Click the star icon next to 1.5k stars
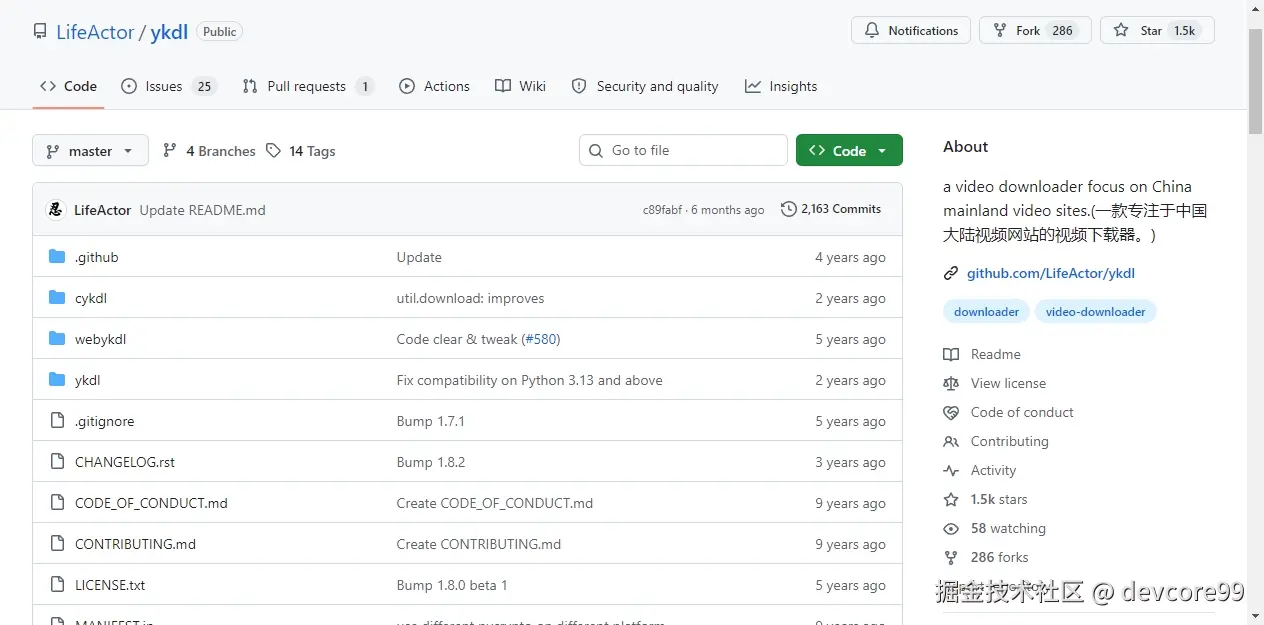This screenshot has height=625, width=1264. [951, 499]
